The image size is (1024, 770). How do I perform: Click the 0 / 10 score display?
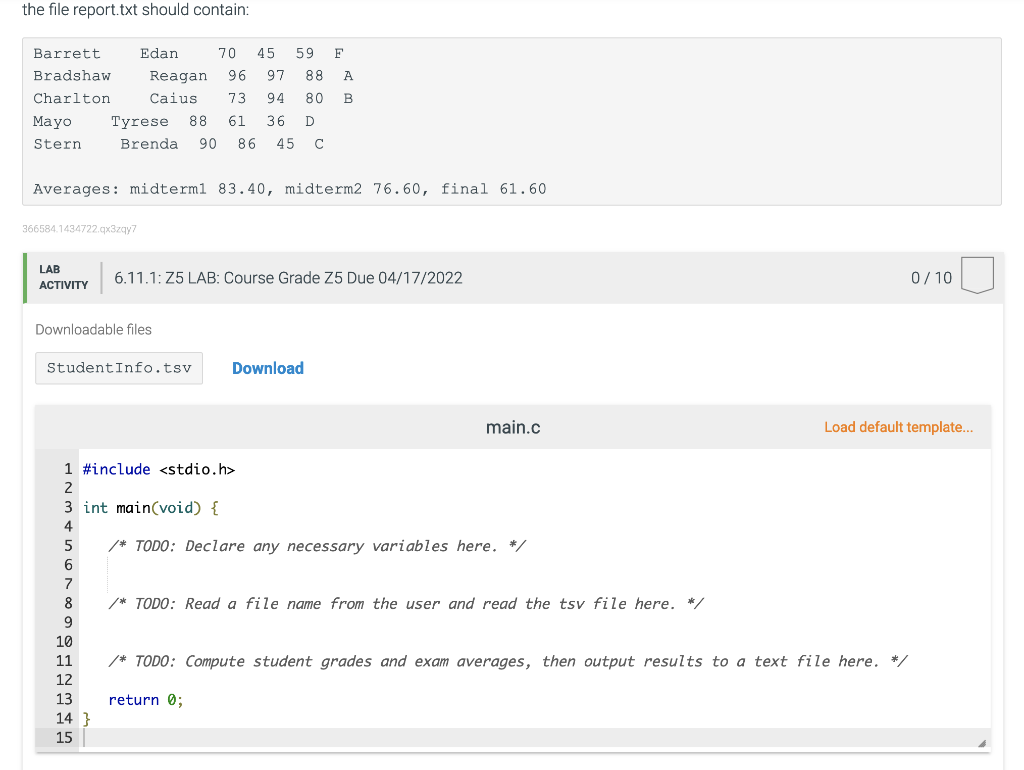[930, 277]
